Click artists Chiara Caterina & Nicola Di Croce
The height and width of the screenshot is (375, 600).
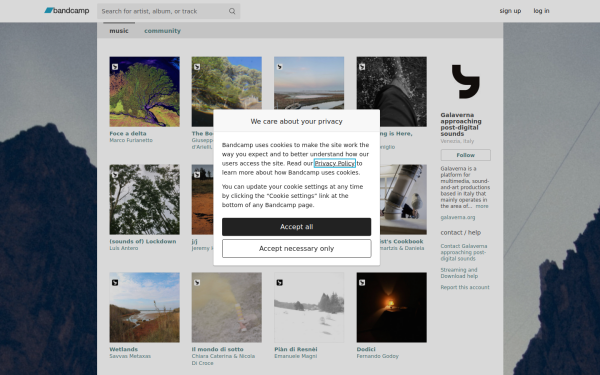223,359
